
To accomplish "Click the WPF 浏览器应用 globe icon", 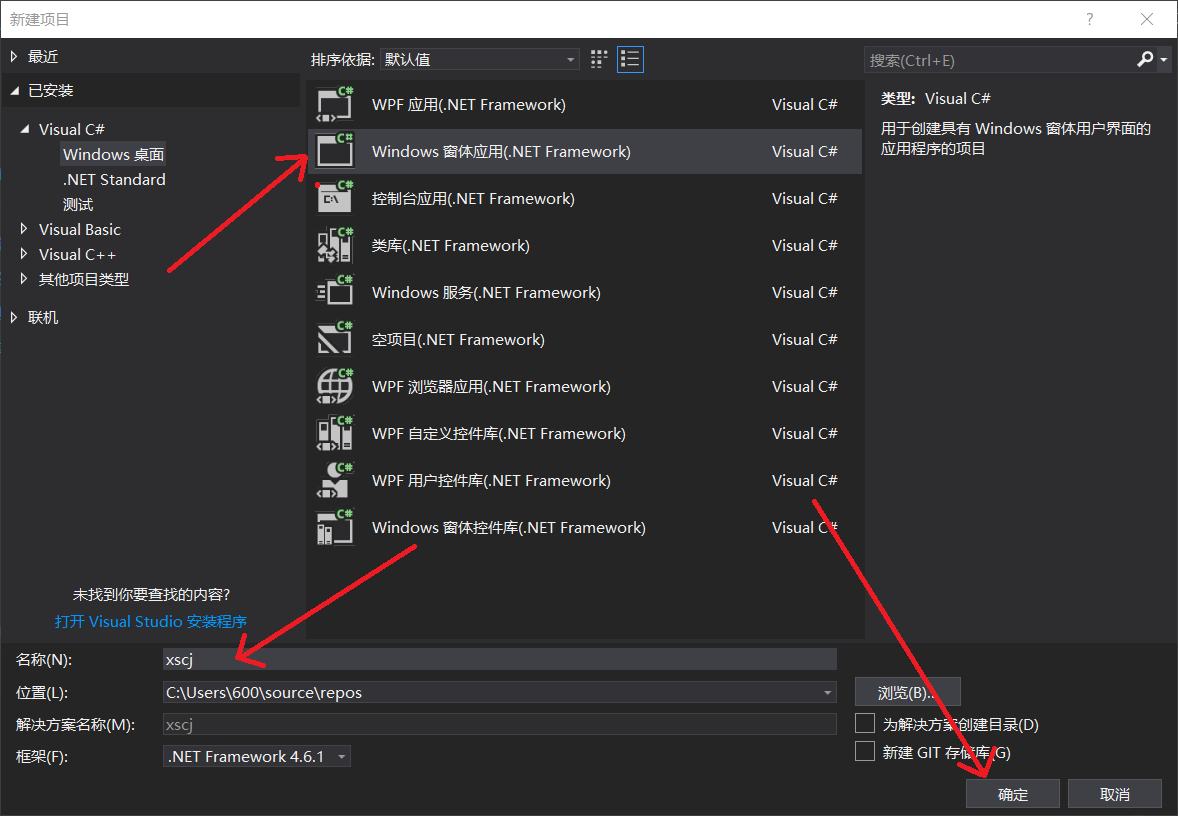I will 335,386.
